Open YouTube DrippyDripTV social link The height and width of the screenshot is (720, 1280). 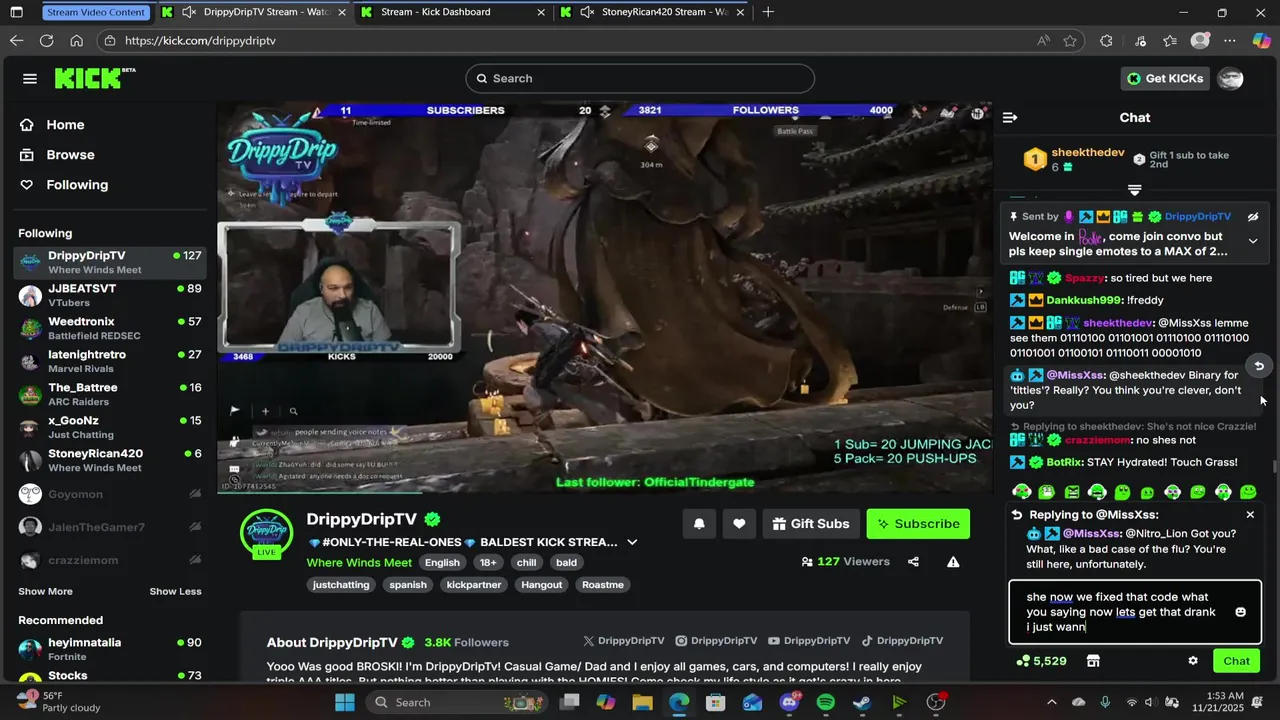click(x=810, y=641)
